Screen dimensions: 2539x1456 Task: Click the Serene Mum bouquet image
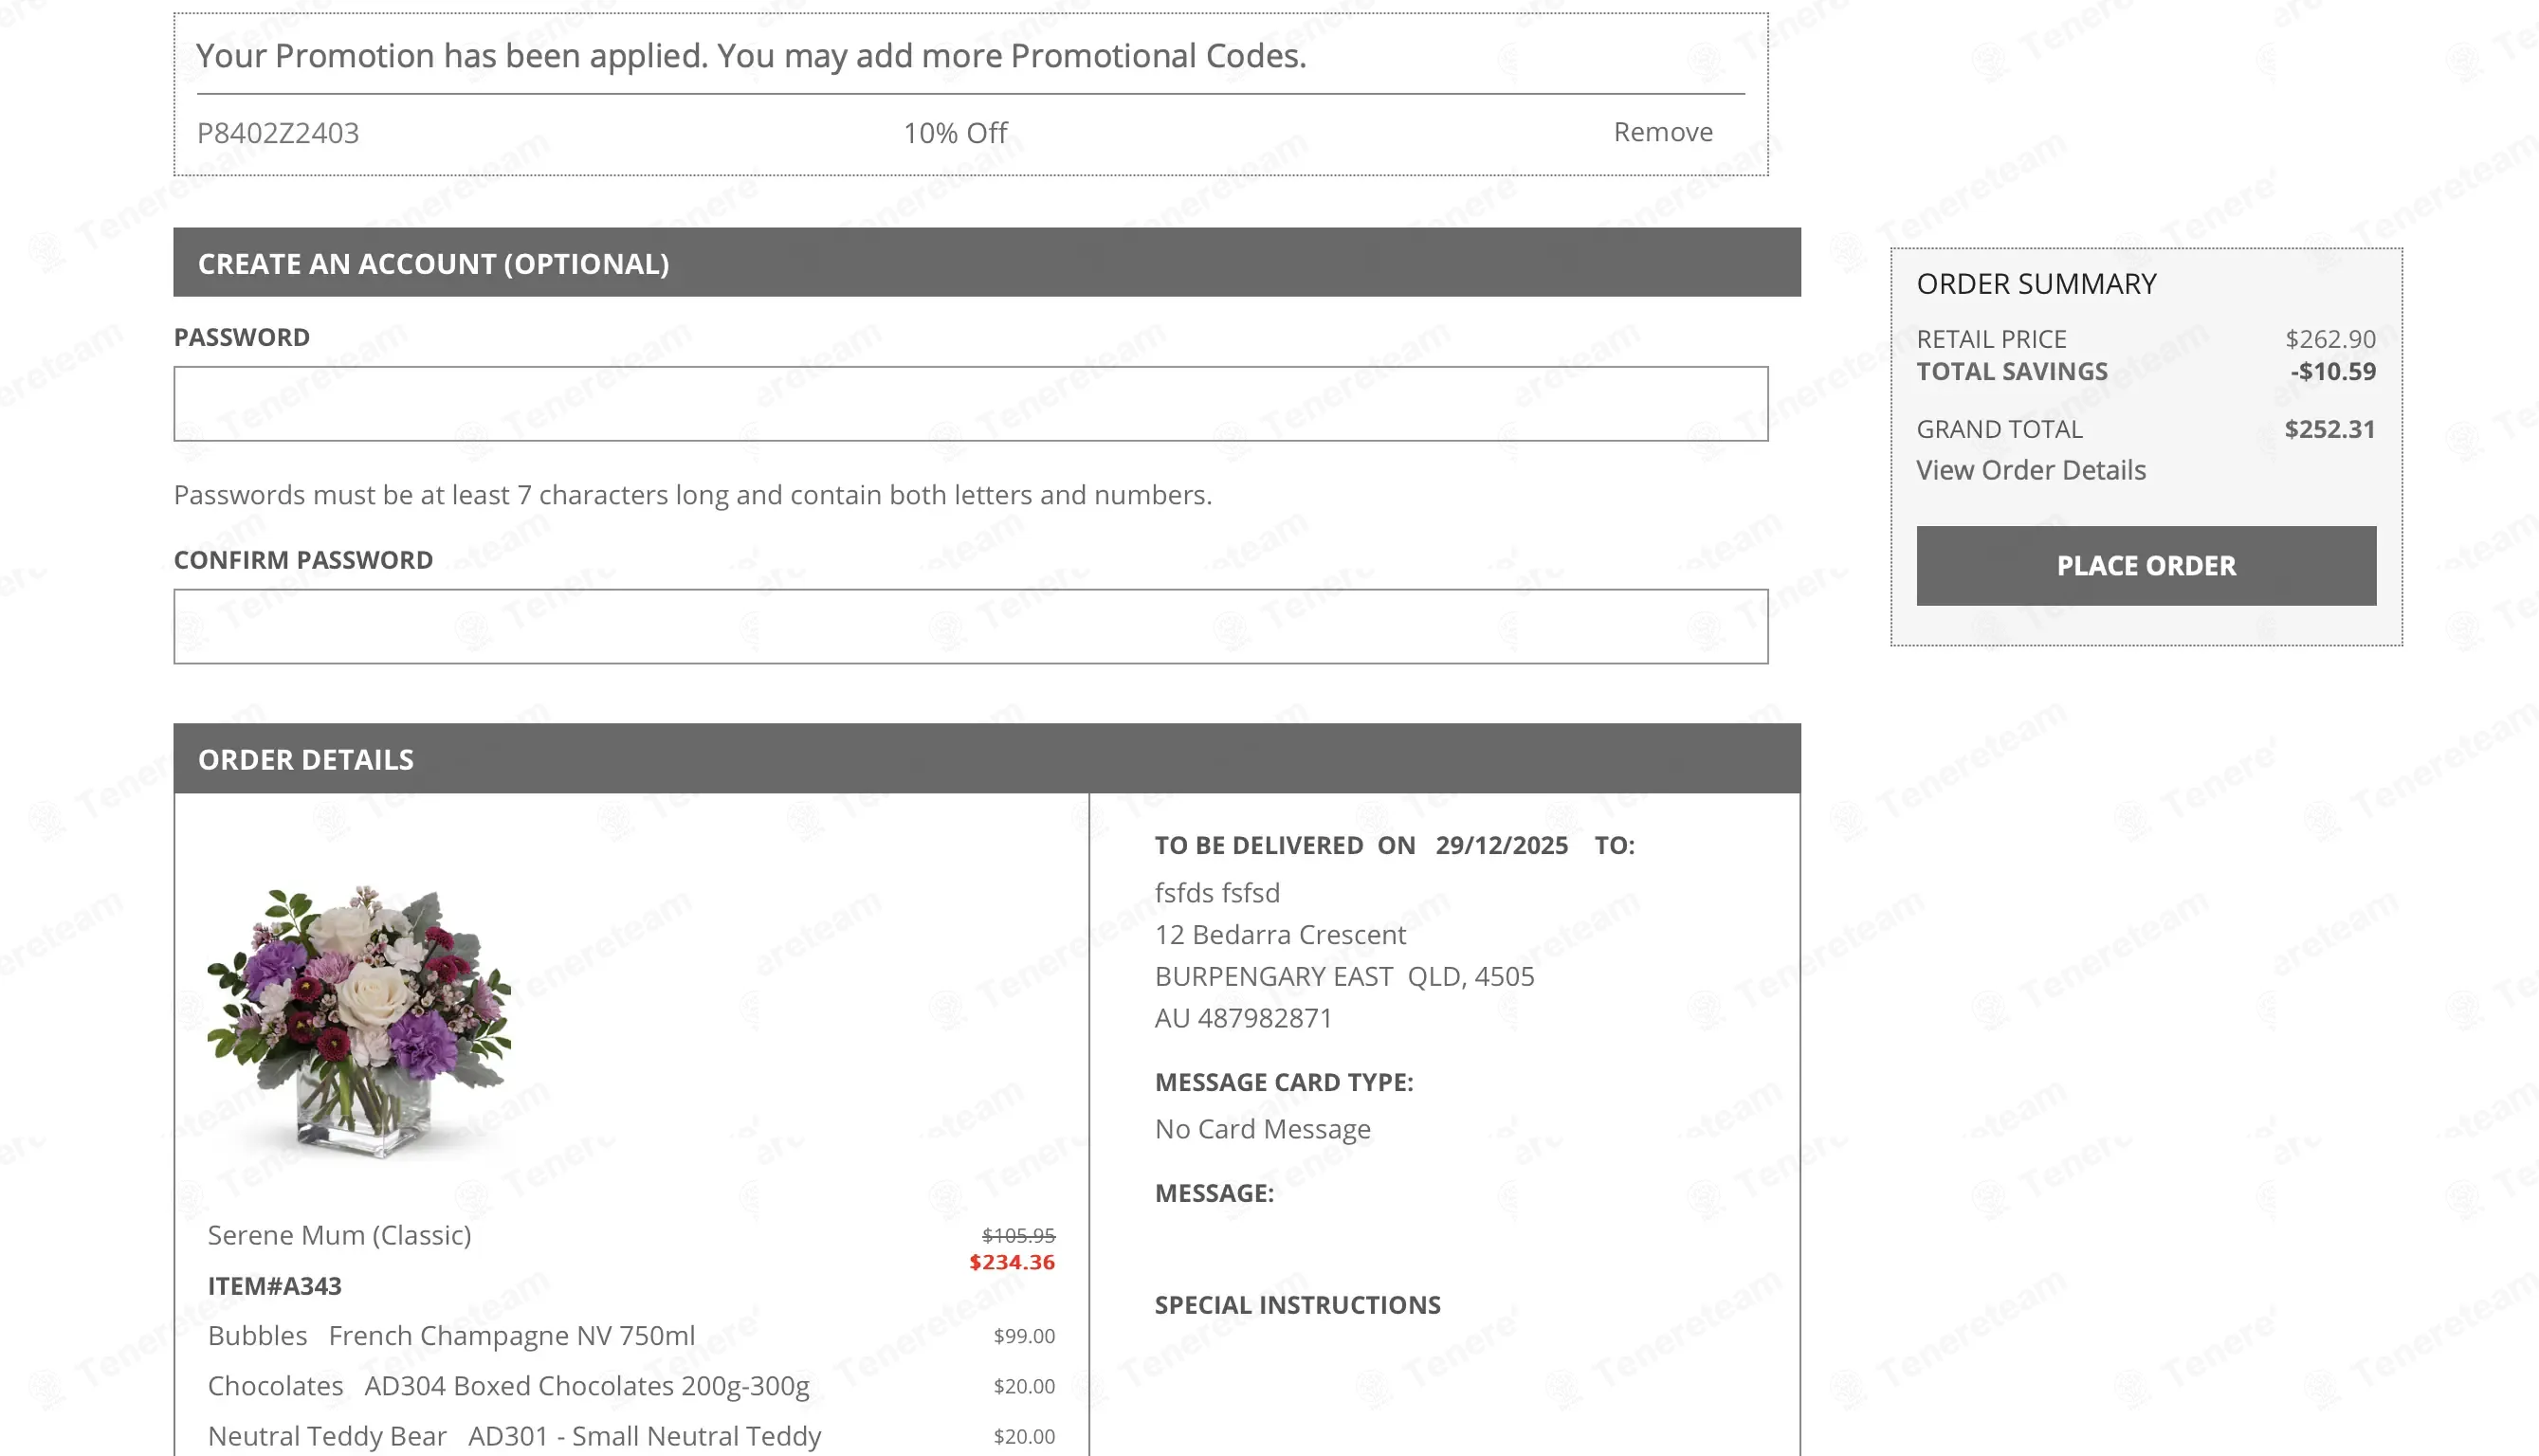[x=359, y=1022]
